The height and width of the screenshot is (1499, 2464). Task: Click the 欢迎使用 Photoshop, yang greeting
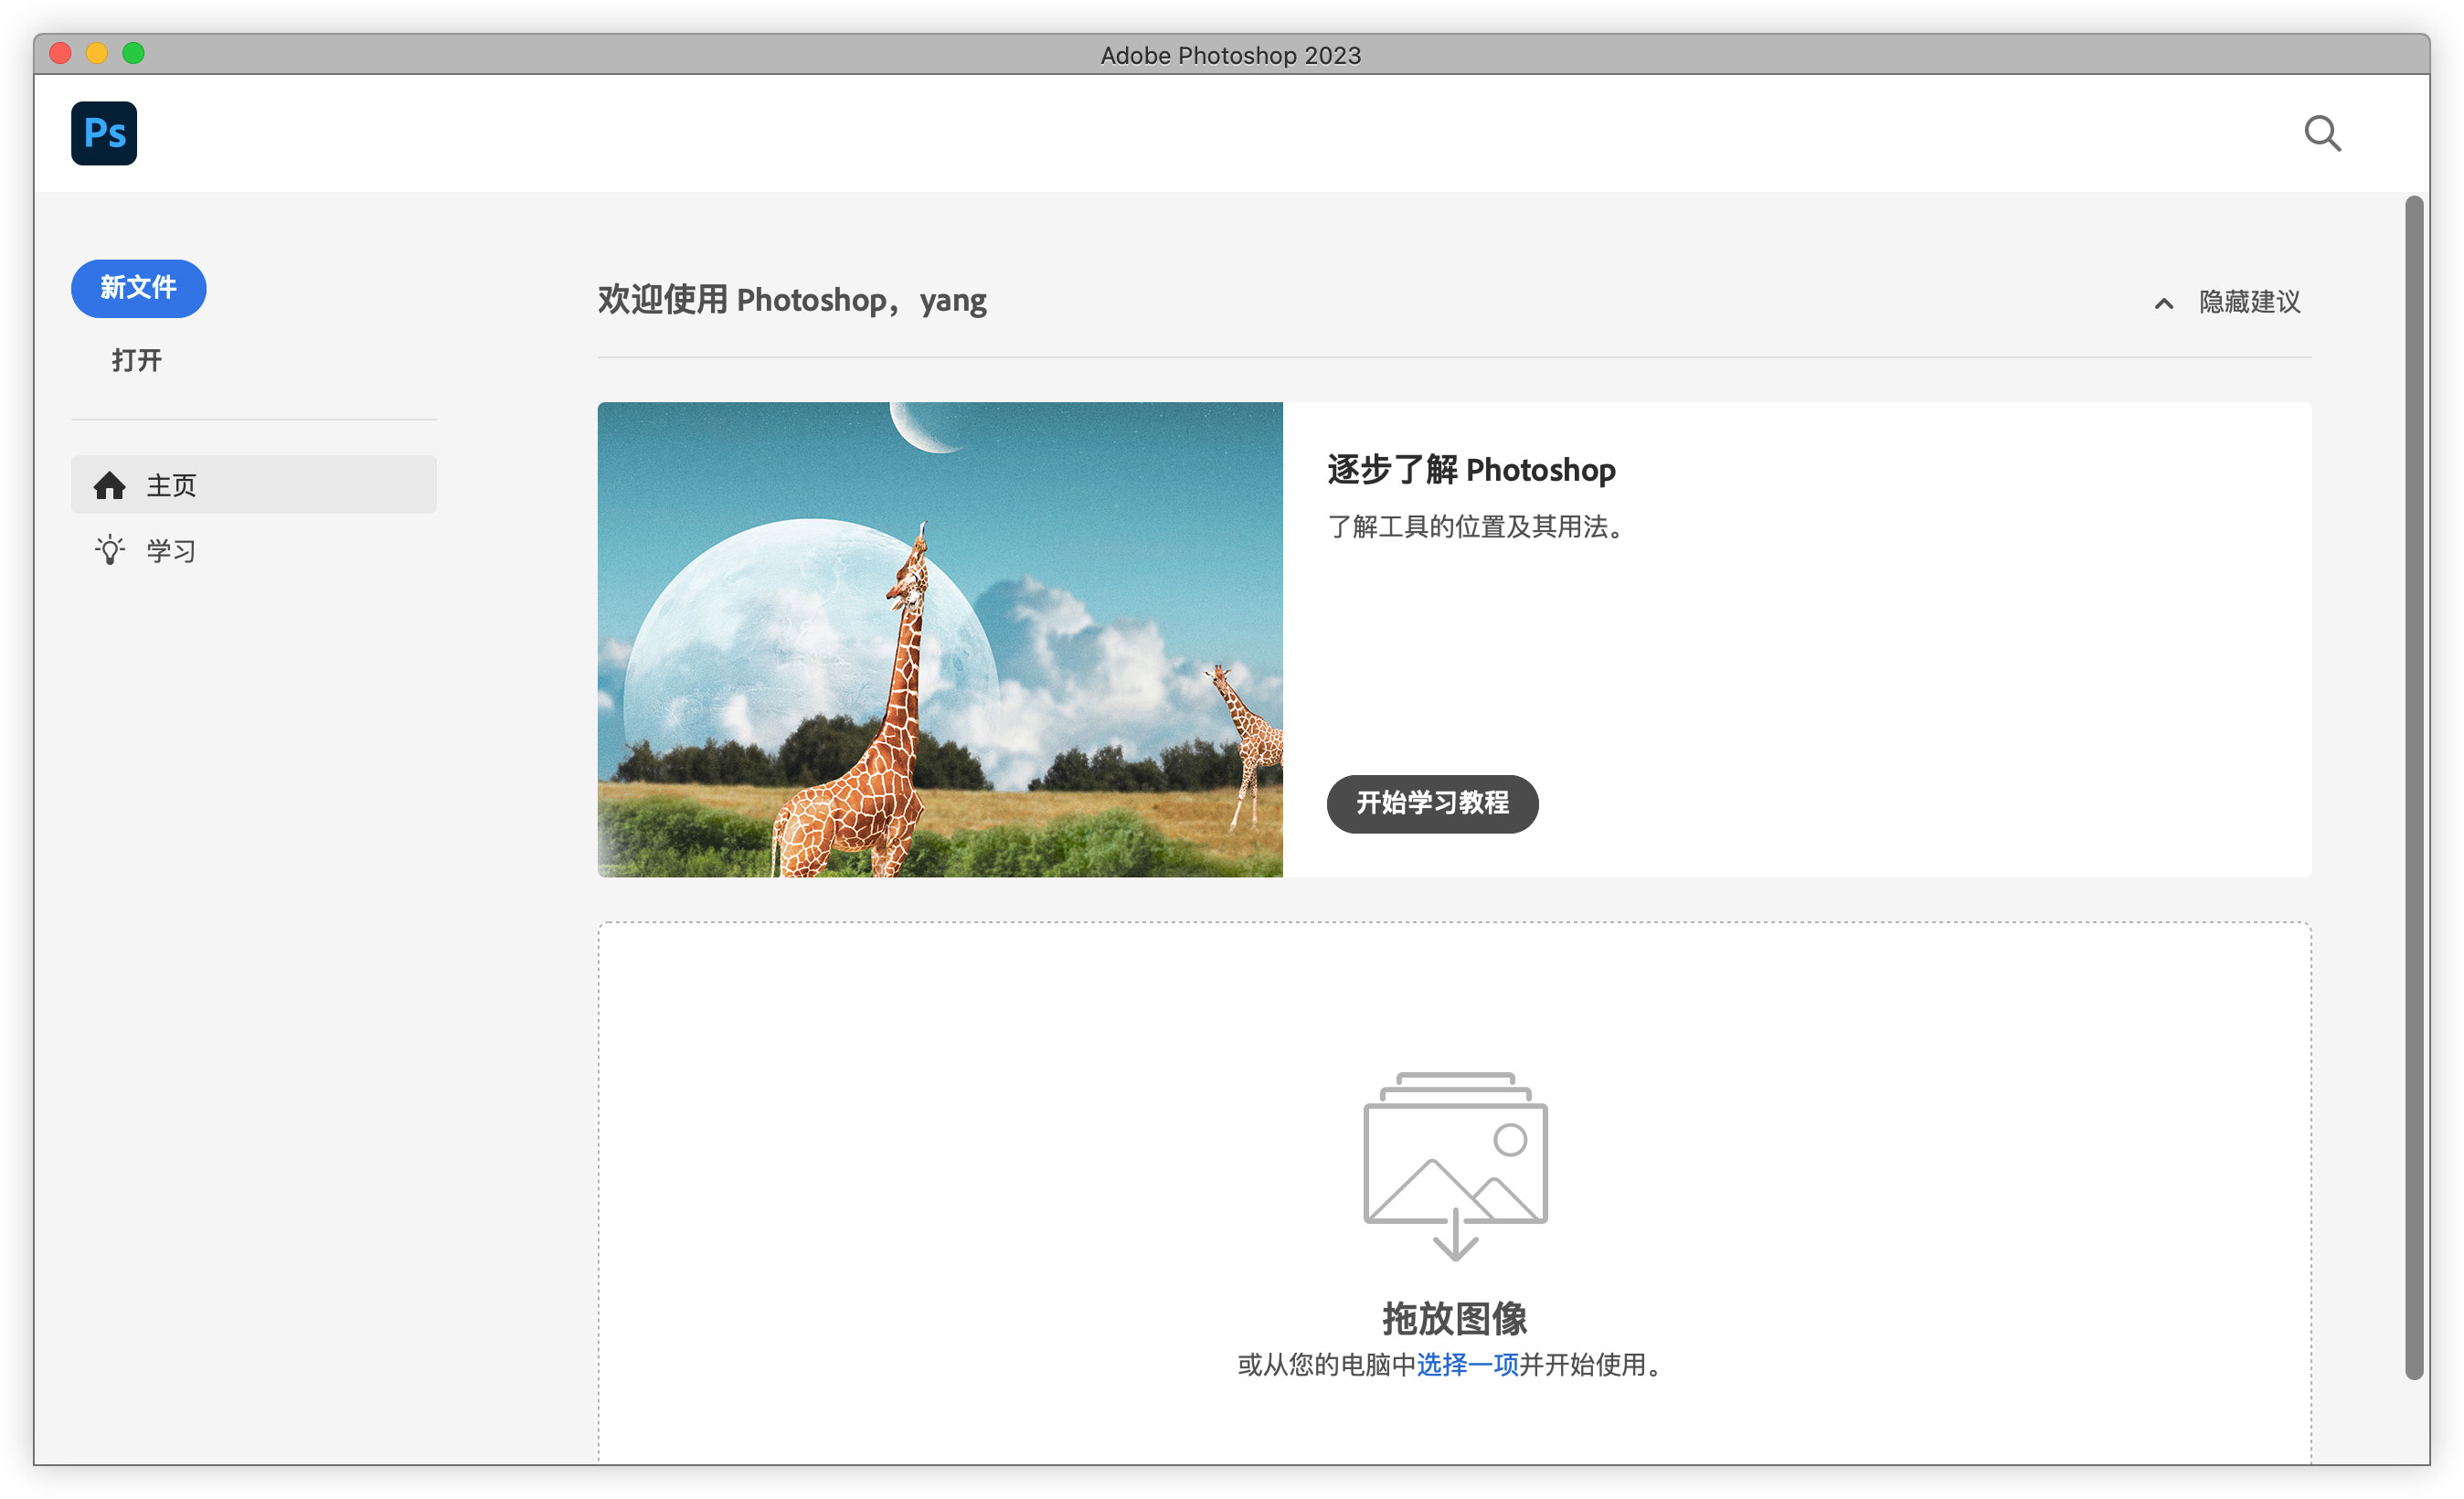pyautogui.click(x=792, y=300)
